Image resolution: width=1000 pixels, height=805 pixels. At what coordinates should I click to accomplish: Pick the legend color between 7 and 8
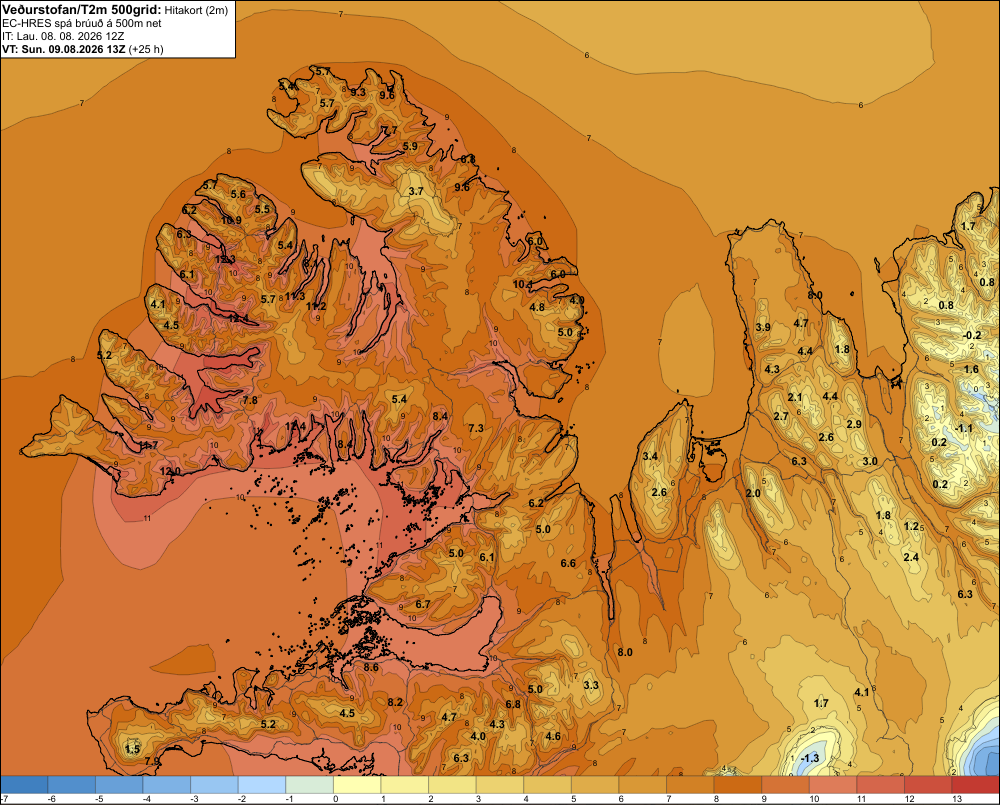point(690,785)
